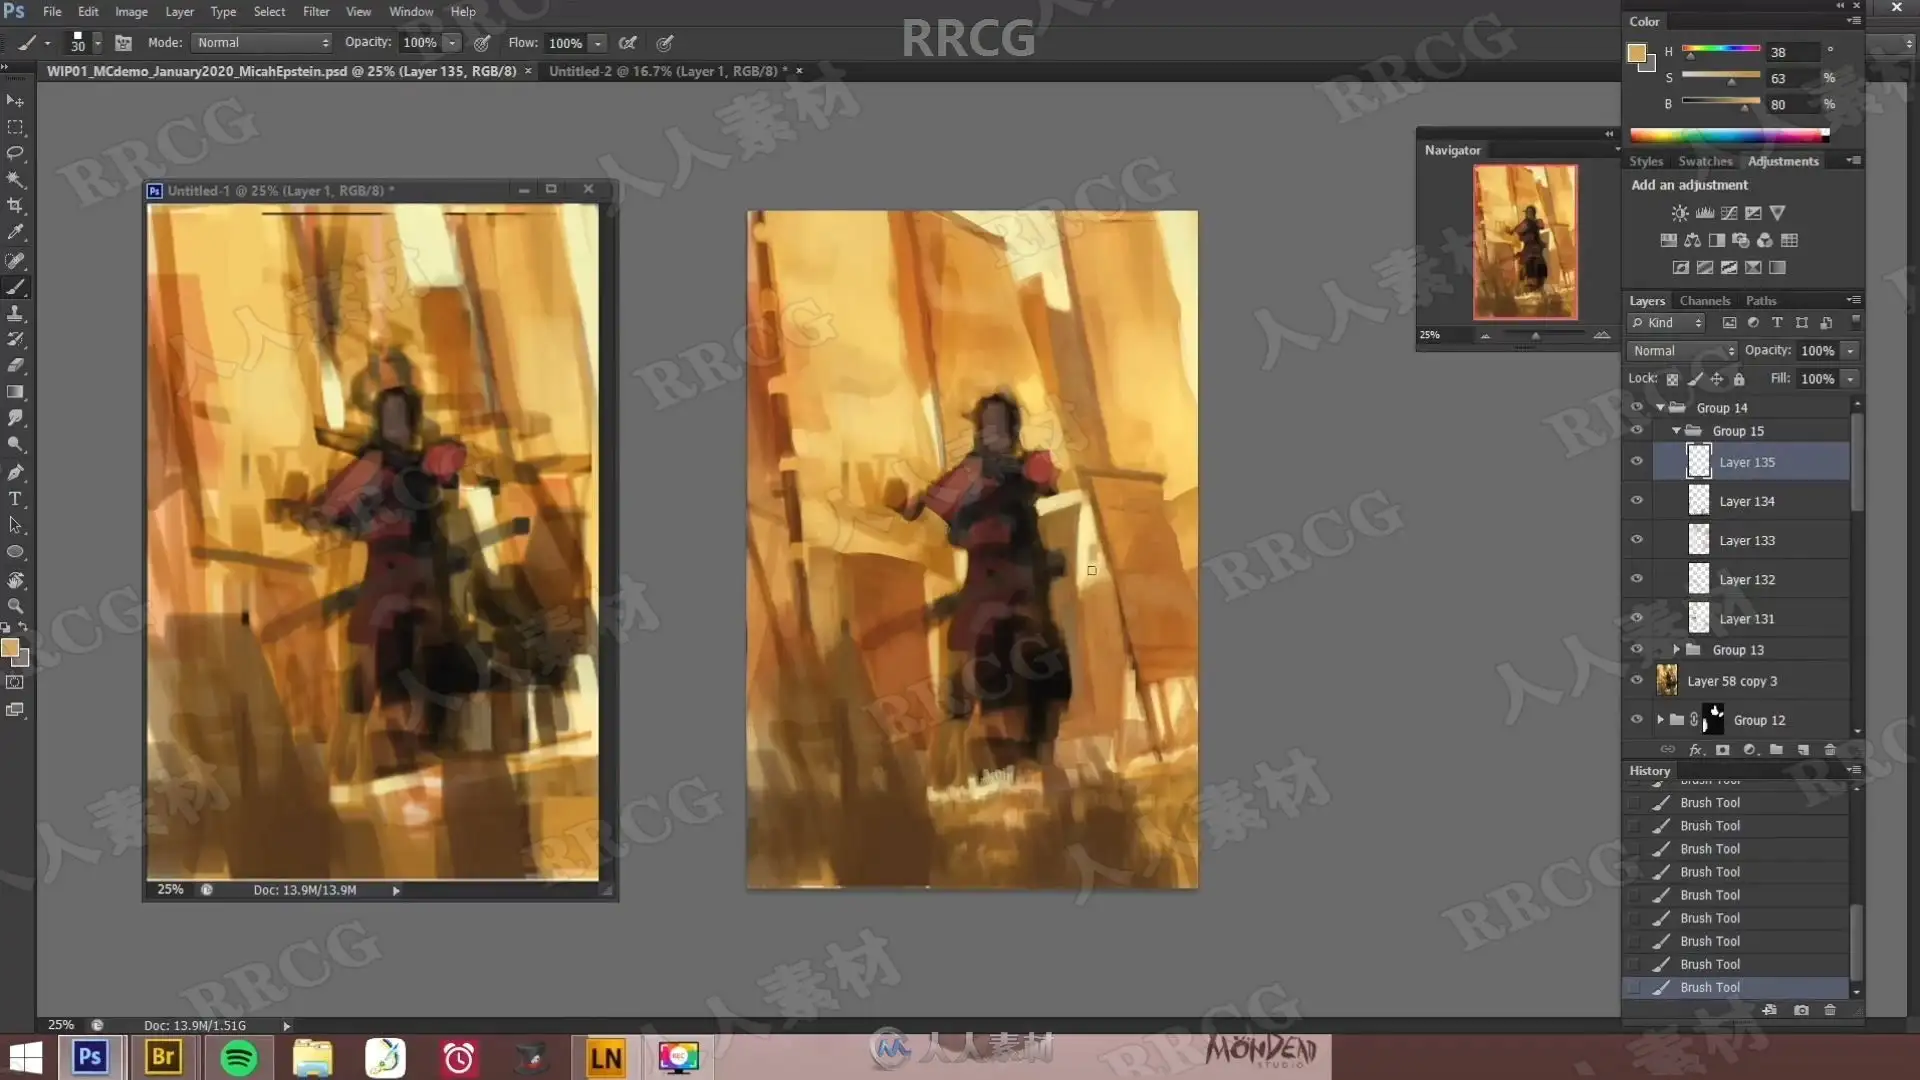
Task: Click the color spectrum ramp bar
Action: pyautogui.click(x=1729, y=135)
